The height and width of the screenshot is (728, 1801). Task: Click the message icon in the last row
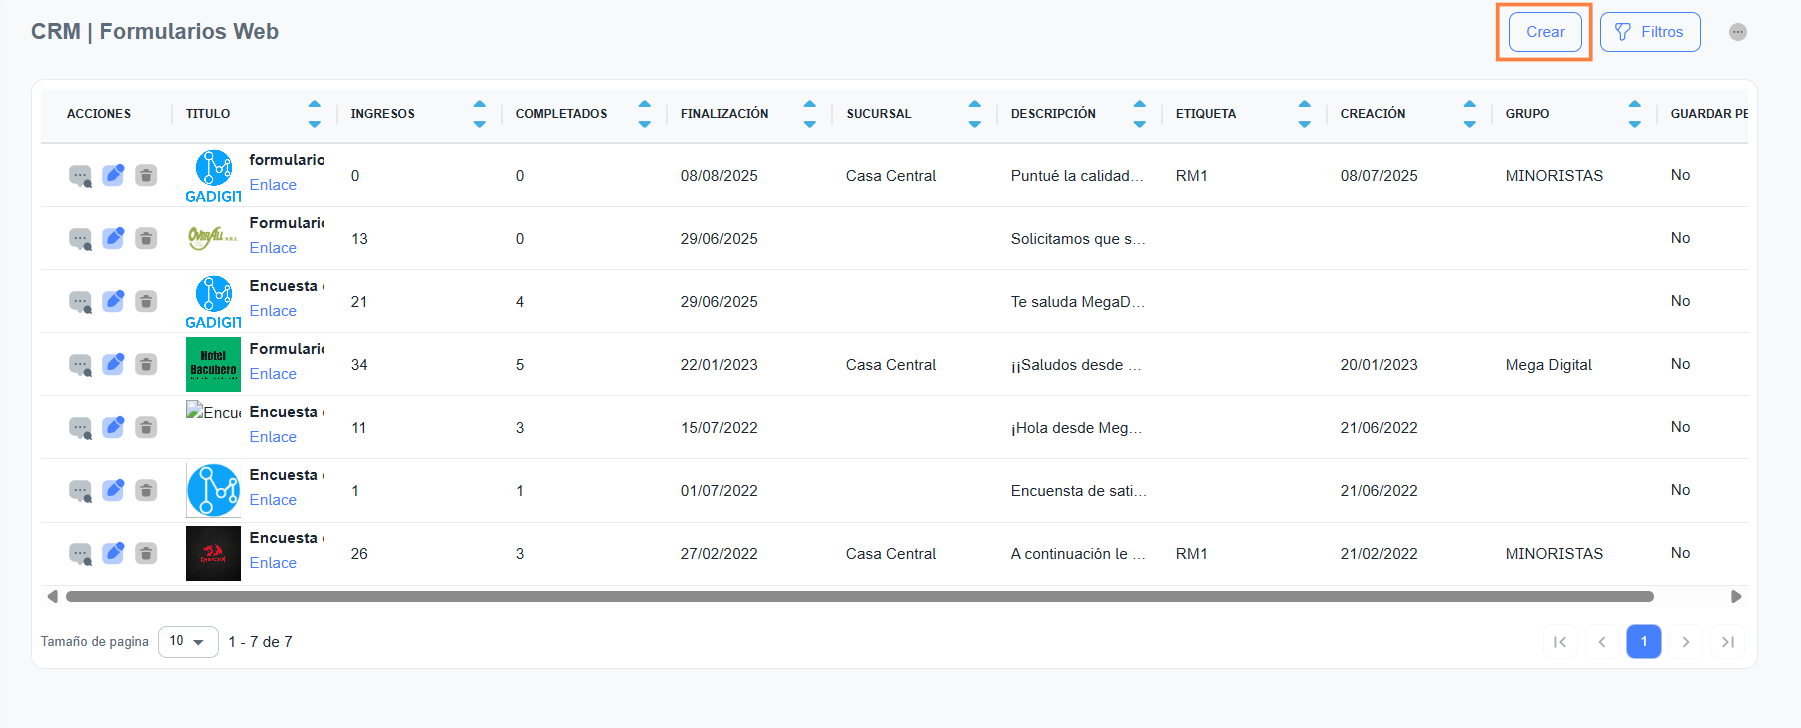tap(80, 554)
